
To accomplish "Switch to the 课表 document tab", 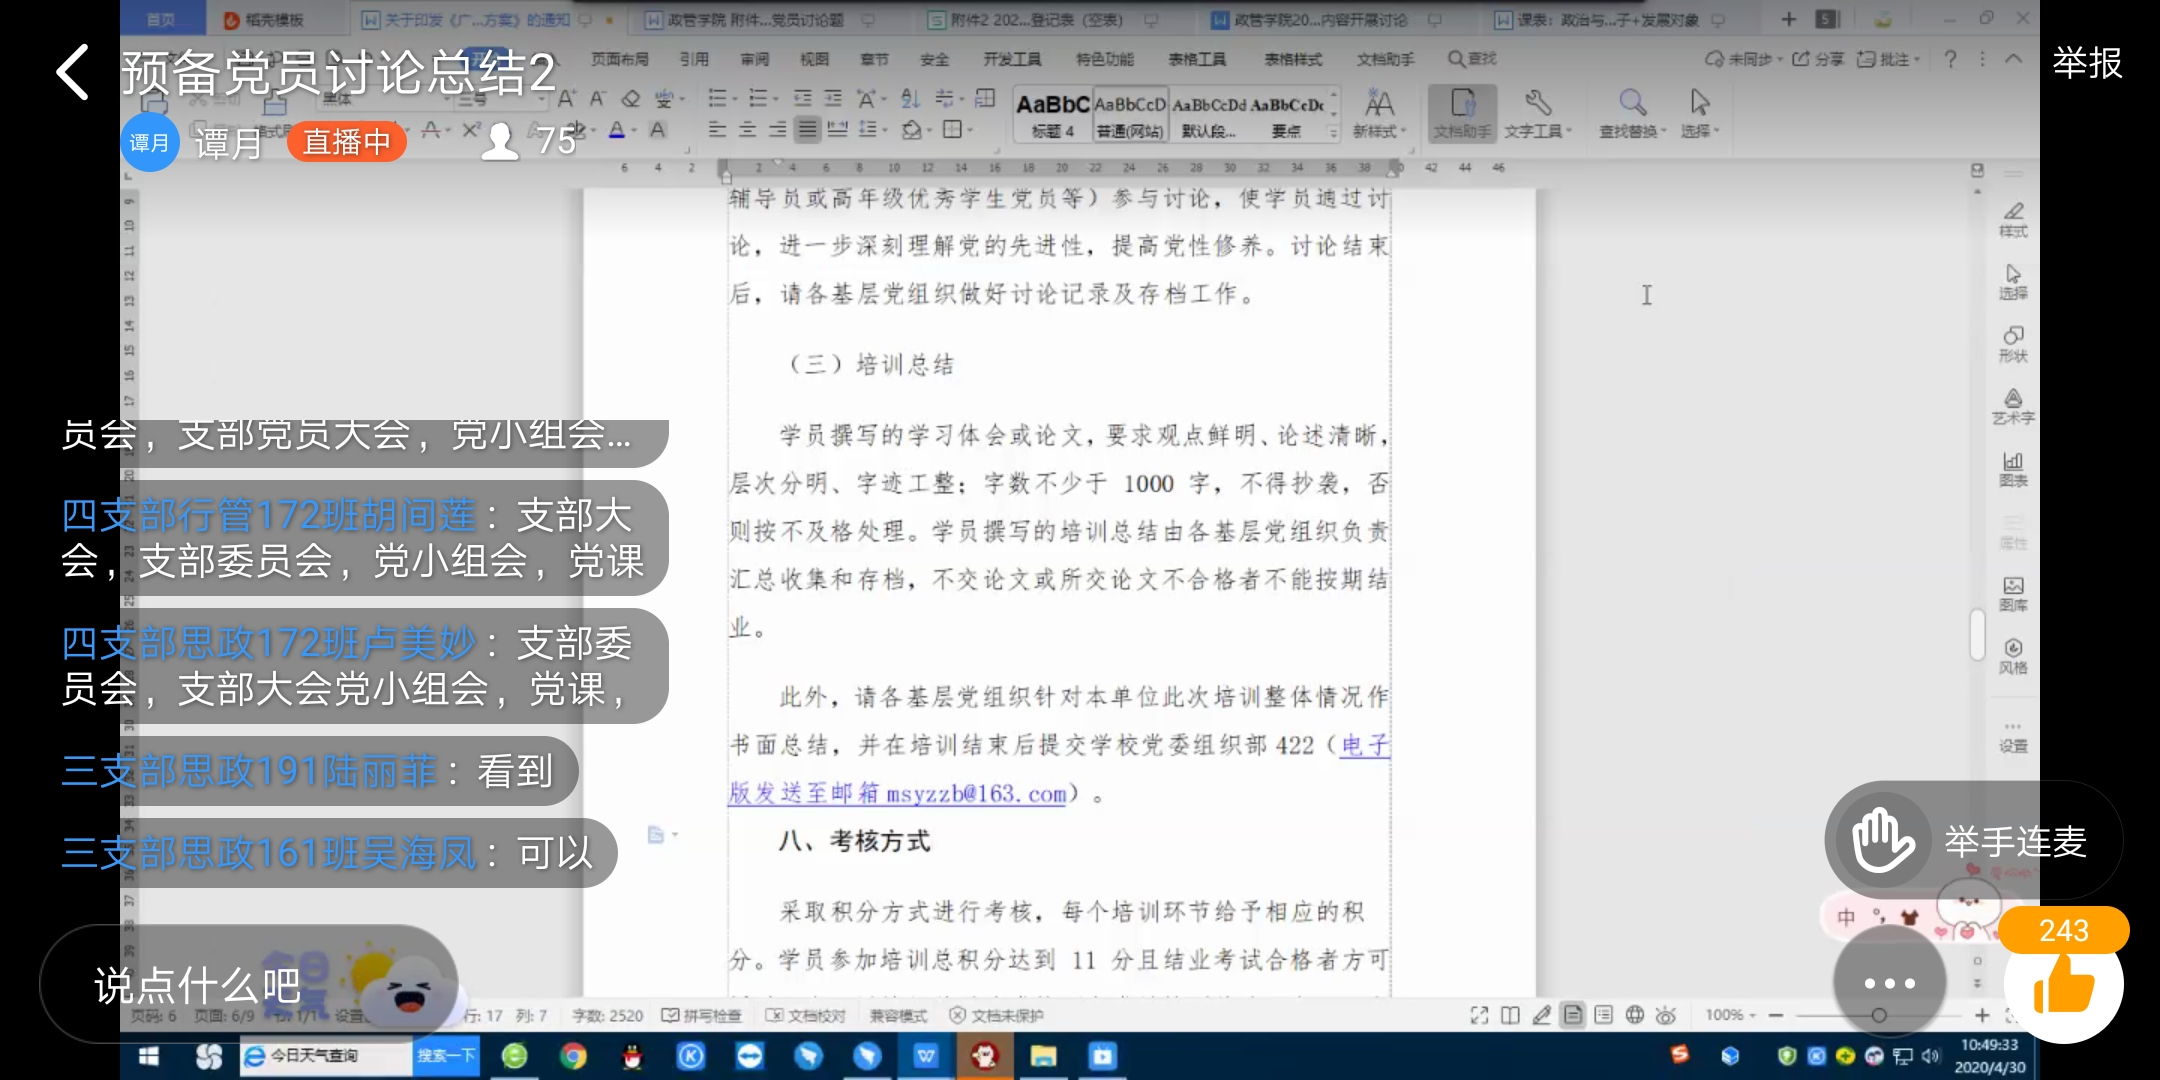I will [1607, 19].
